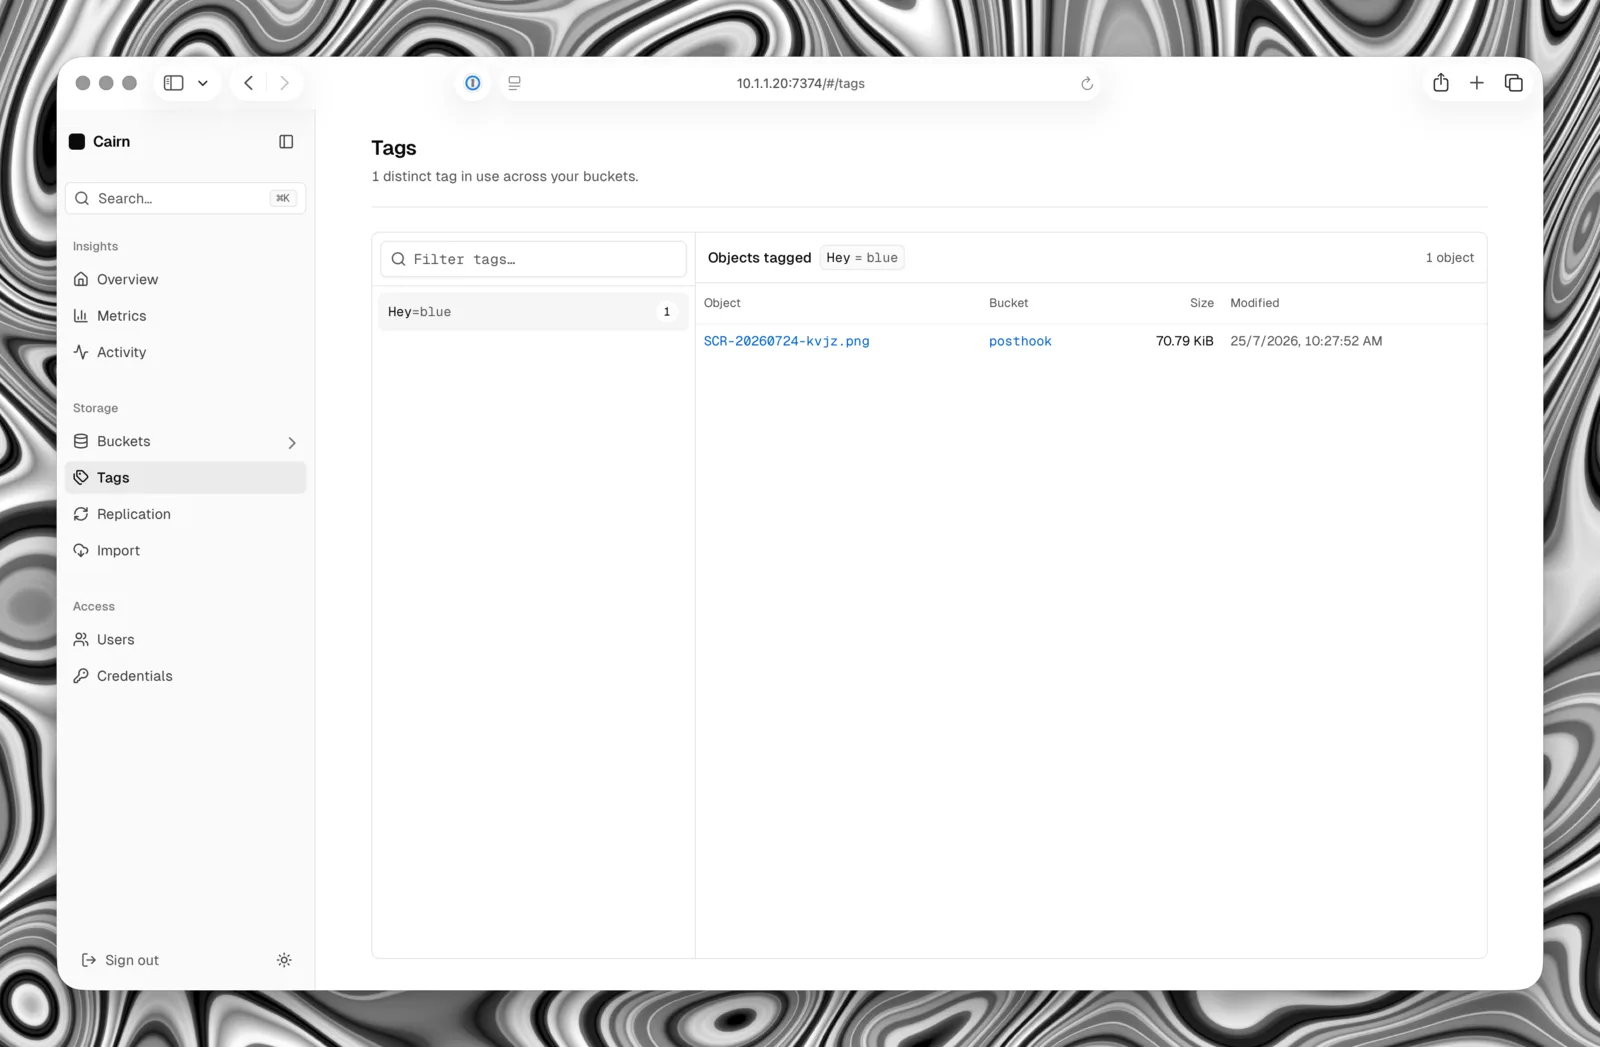Viewport: 1600px width, 1047px height.
Task: Go back in browser history
Action: 249,83
